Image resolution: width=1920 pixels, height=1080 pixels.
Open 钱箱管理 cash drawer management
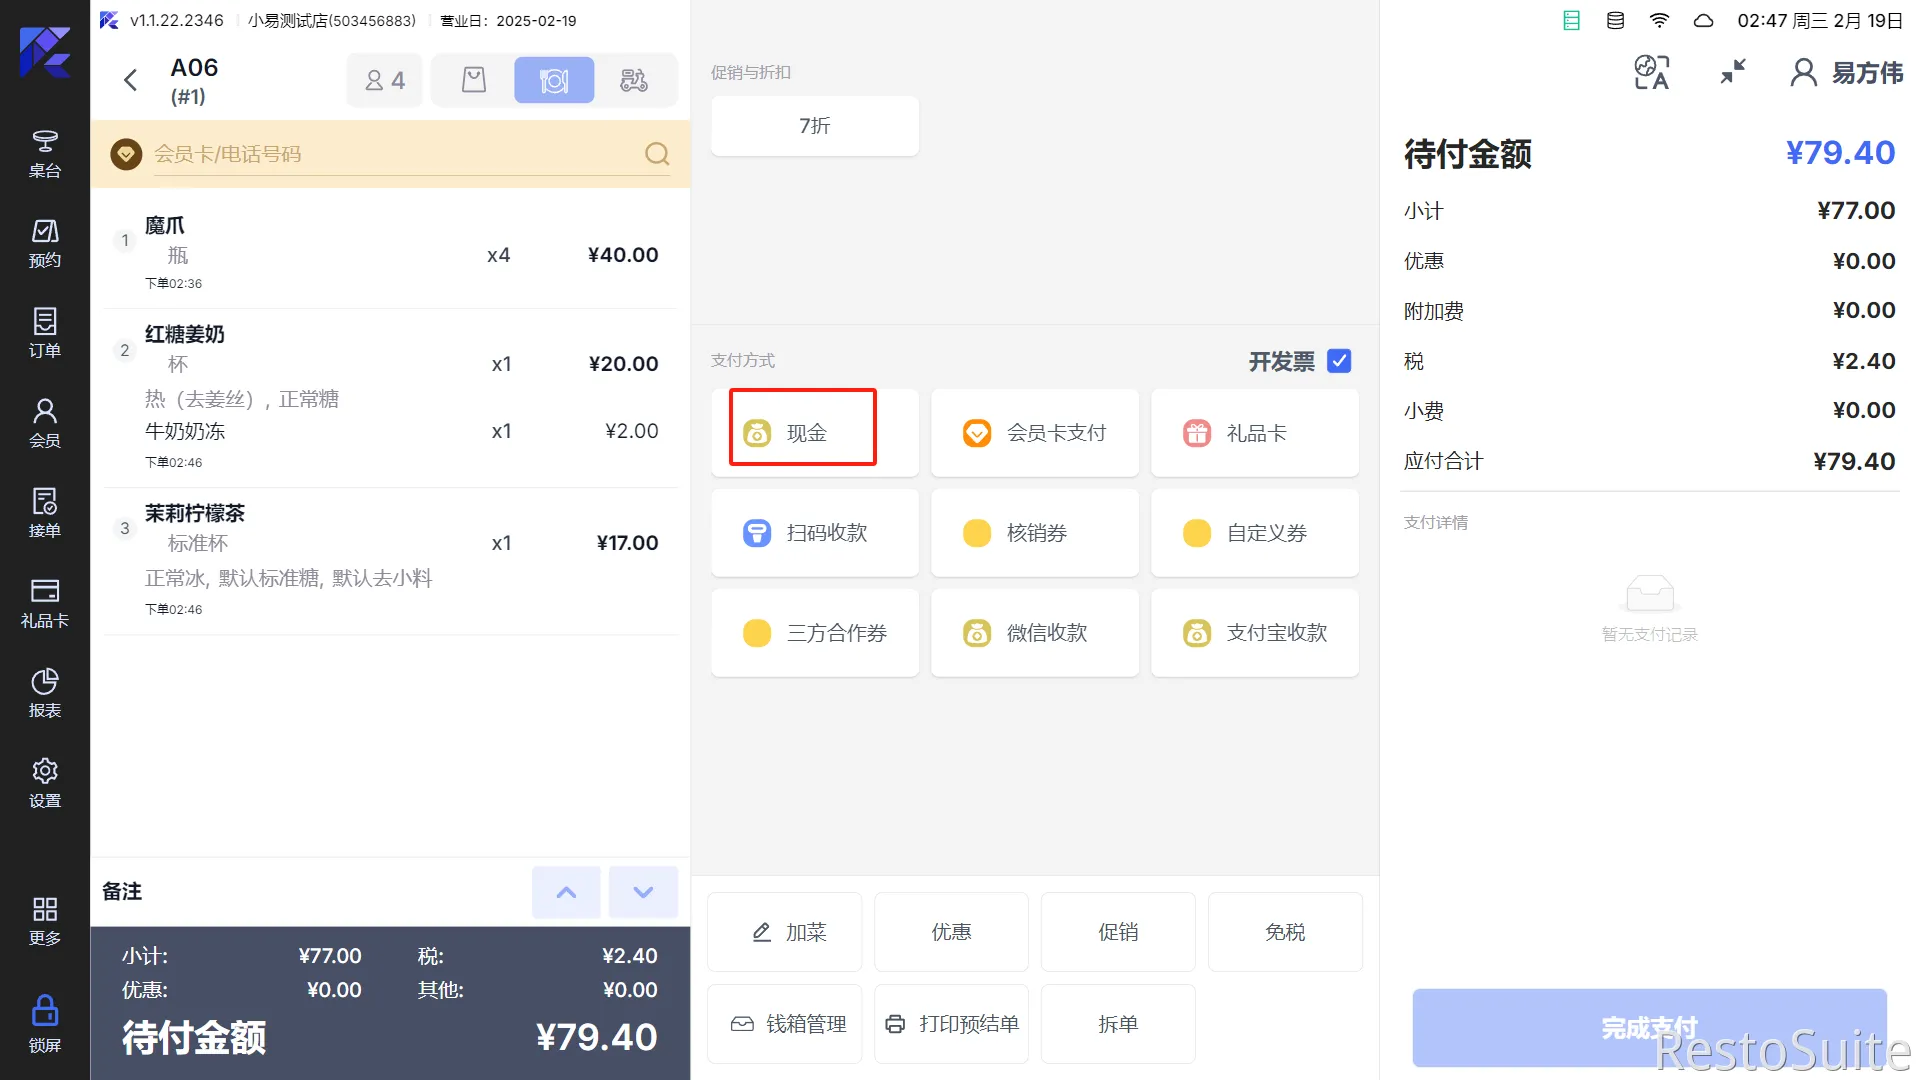point(784,1024)
